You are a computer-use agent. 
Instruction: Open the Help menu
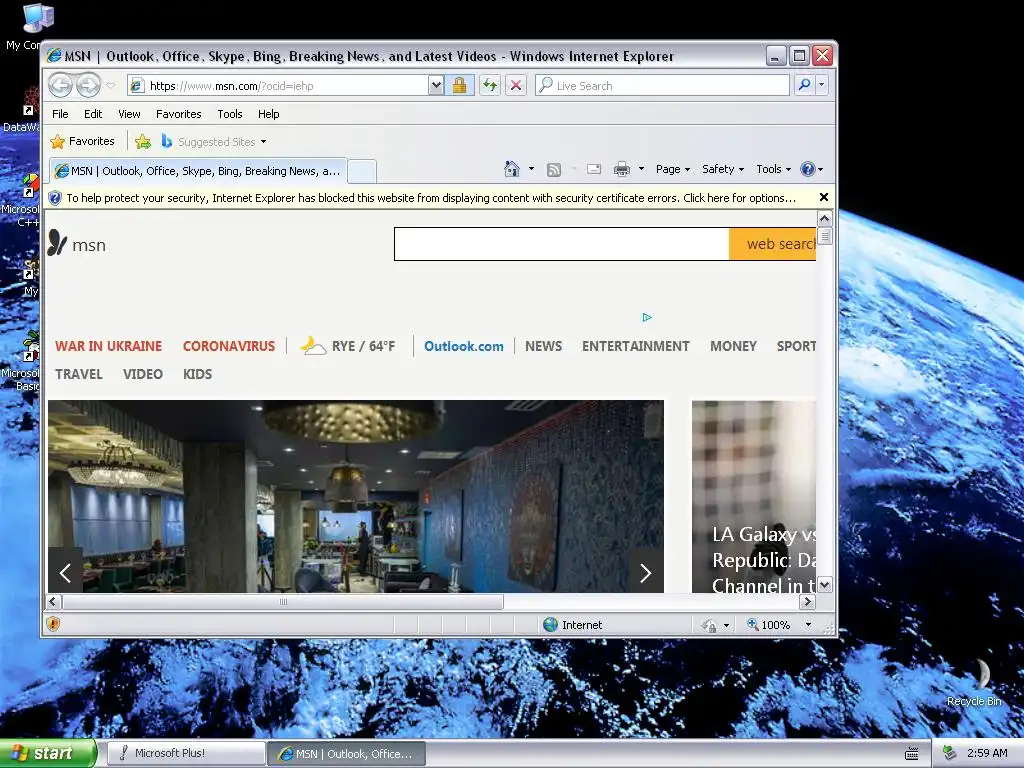pos(268,114)
